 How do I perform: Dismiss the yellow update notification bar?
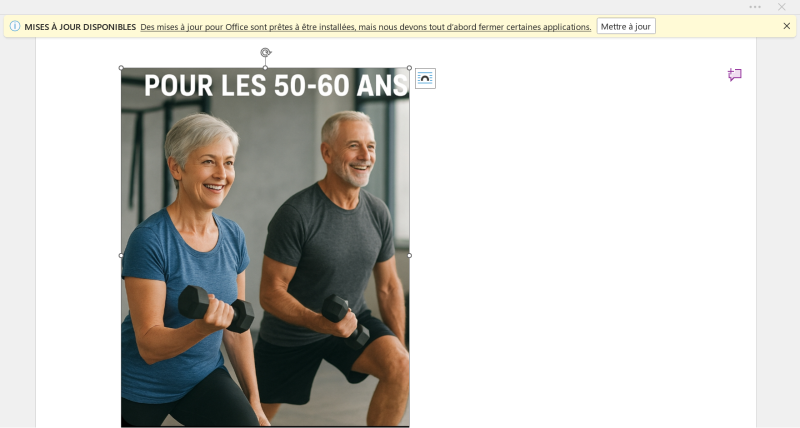coord(786,26)
